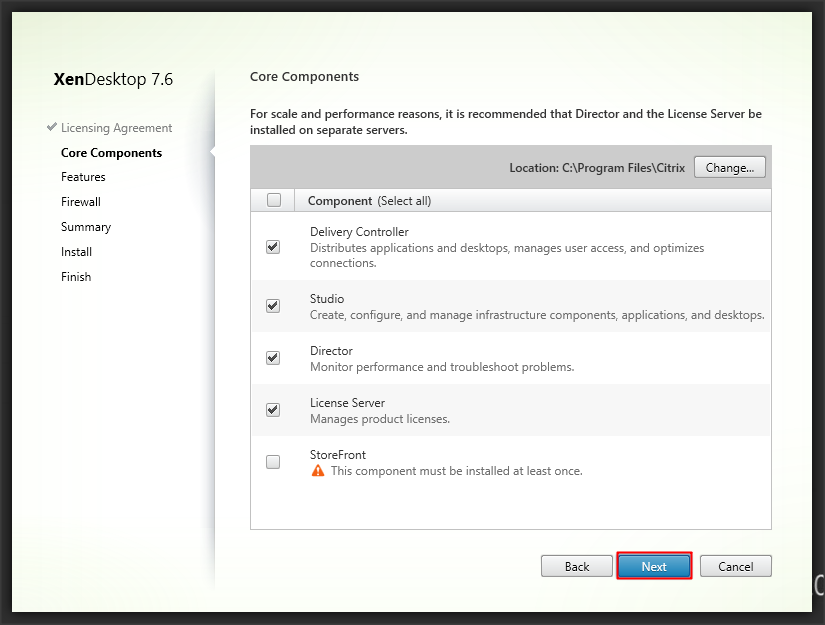Enable the StoreFront component checkbox
The height and width of the screenshot is (625, 825).
click(x=273, y=462)
